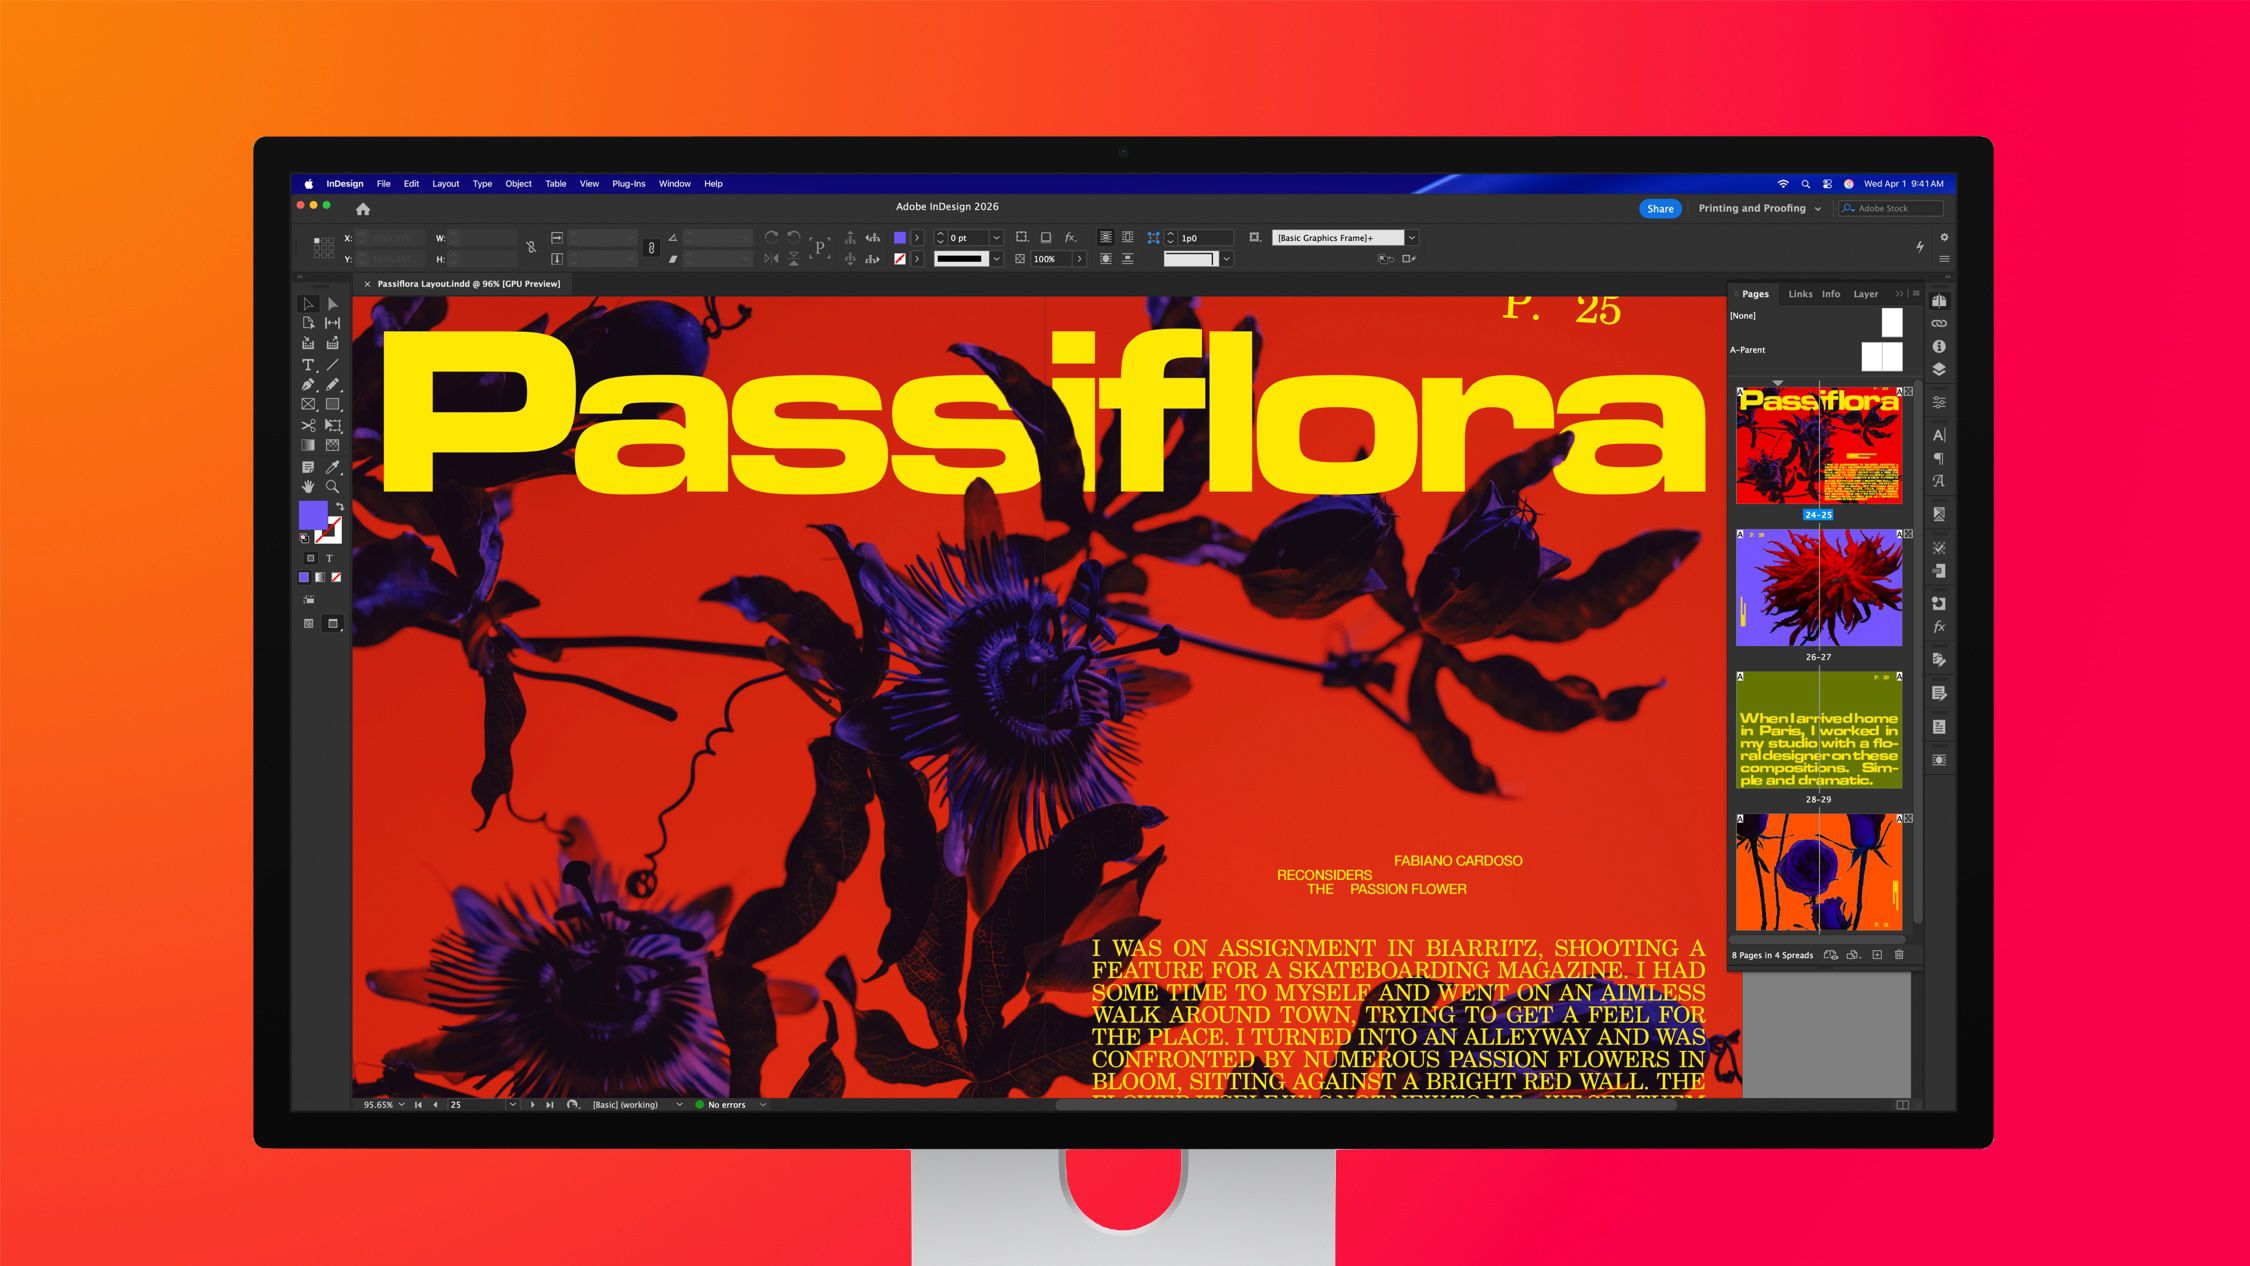Open Printing and Proofing workspace dropdown
Screen dimensions: 2250x1266
click(x=1759, y=209)
